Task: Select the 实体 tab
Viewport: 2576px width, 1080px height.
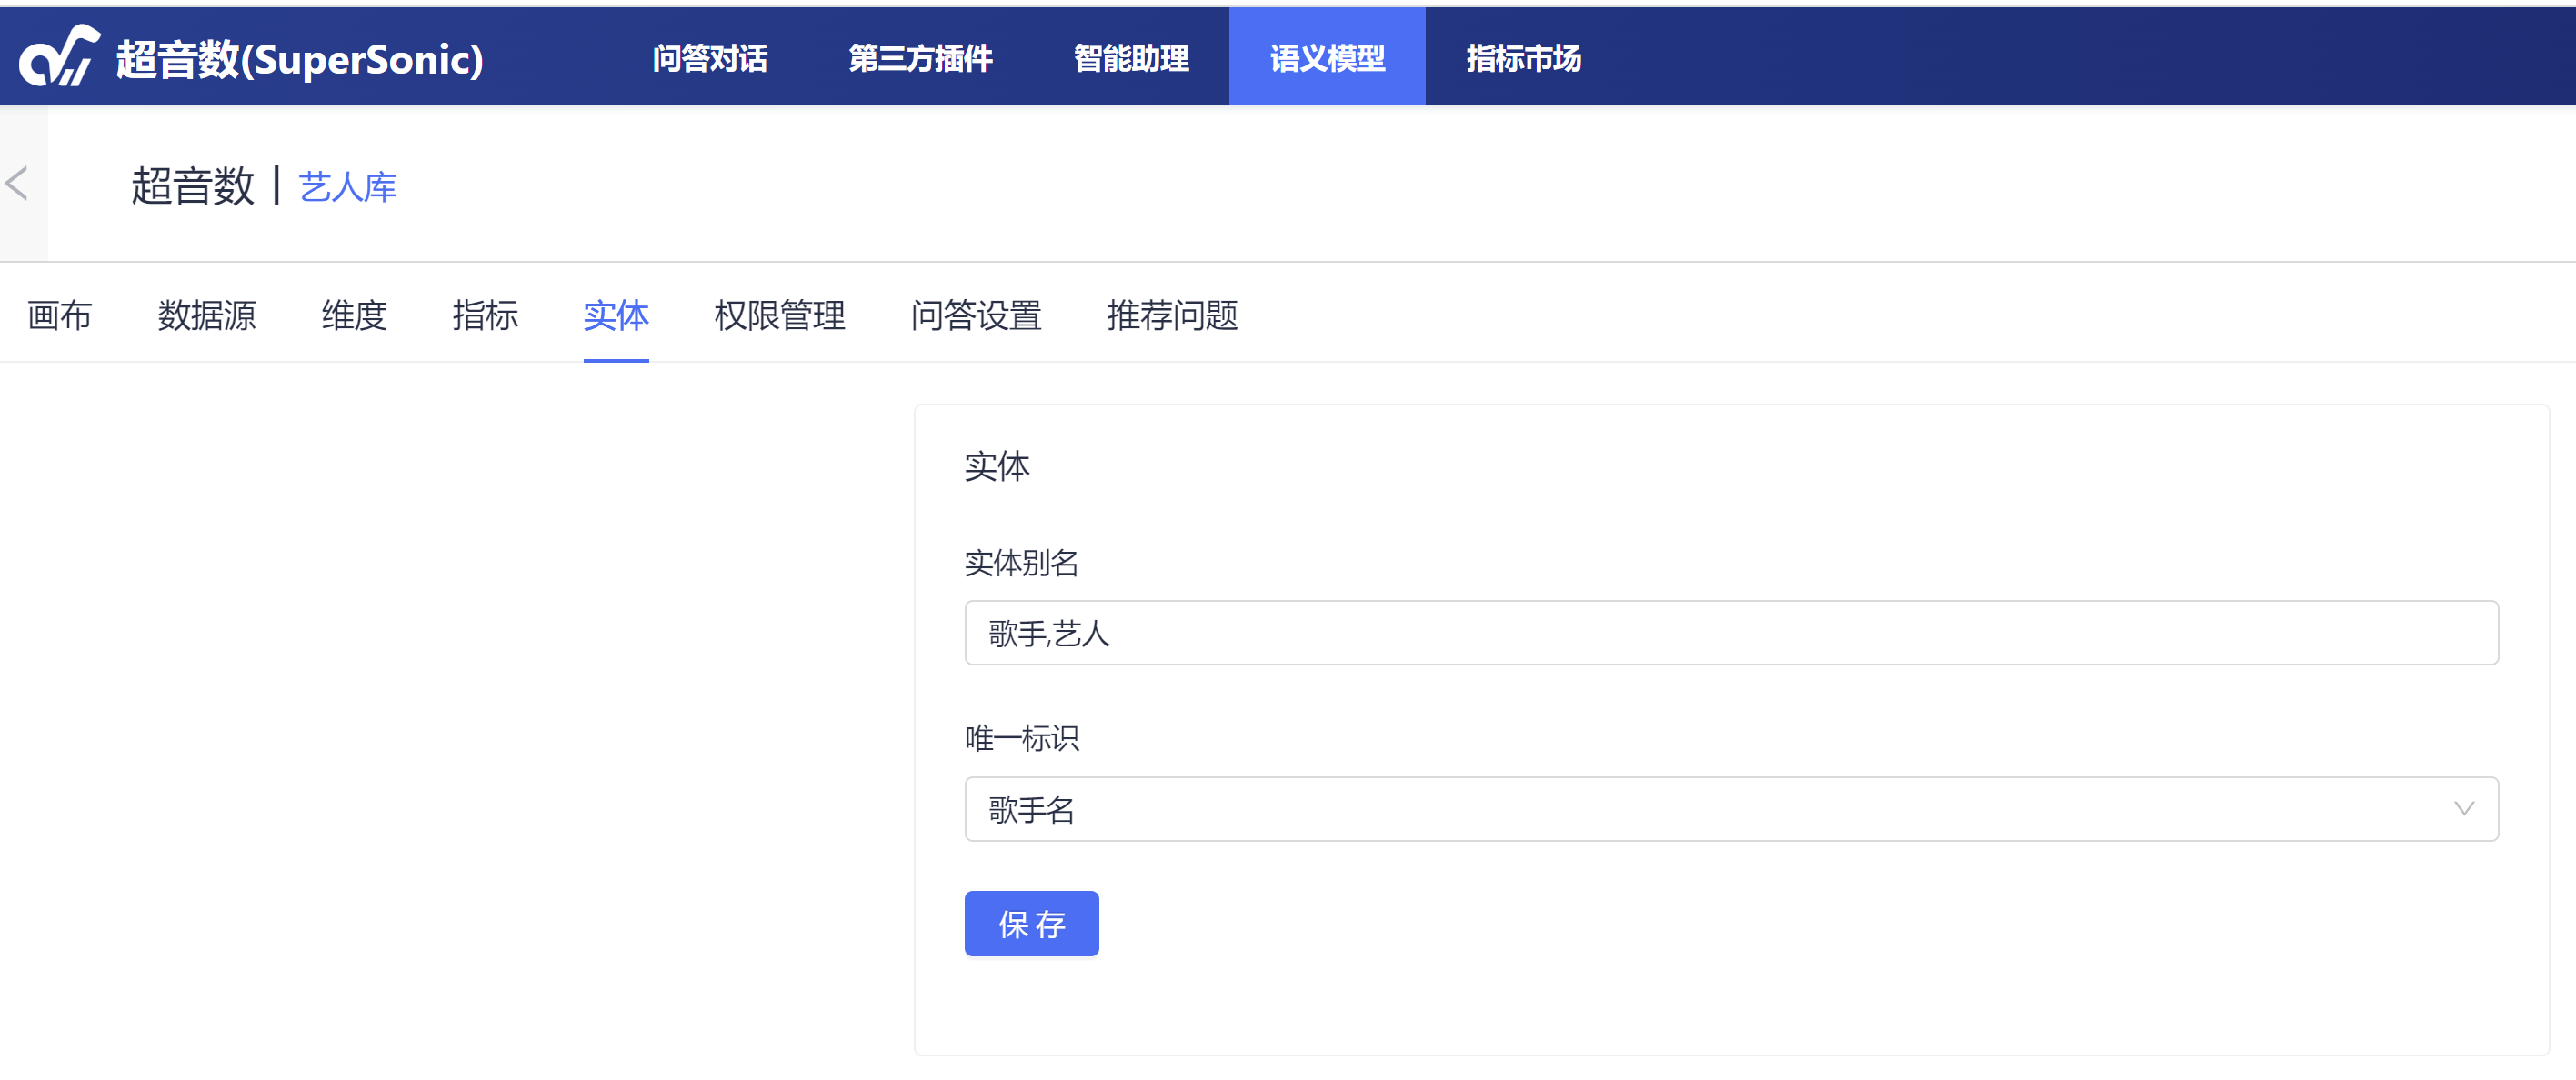Action: point(616,315)
